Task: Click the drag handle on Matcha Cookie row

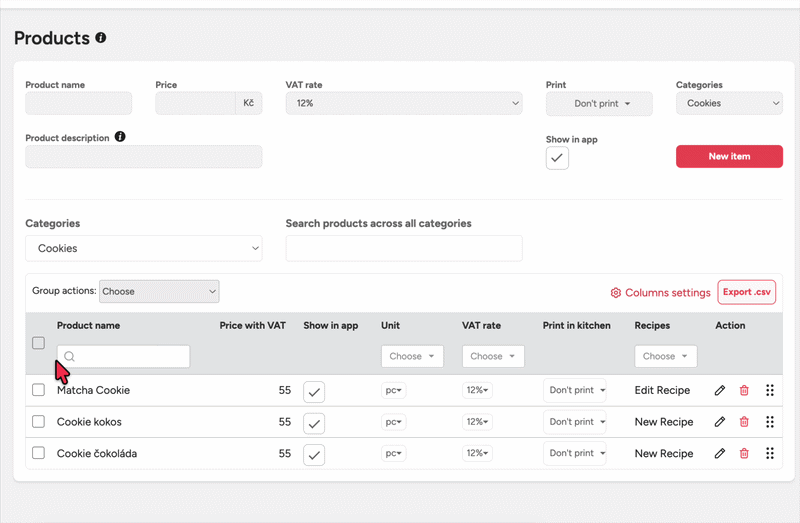Action: pos(769,391)
